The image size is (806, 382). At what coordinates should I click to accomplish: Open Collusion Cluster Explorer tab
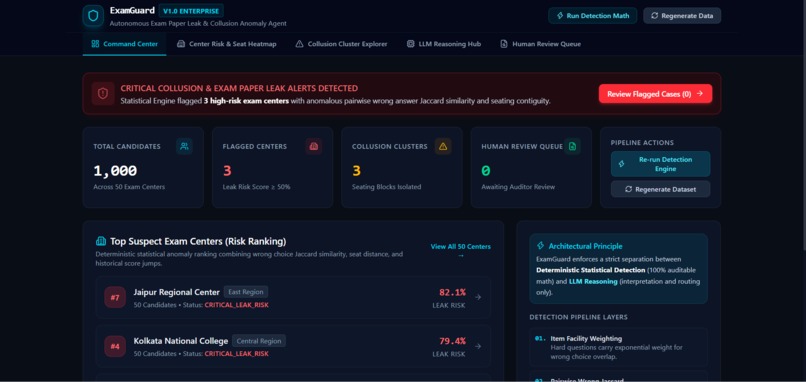point(341,44)
